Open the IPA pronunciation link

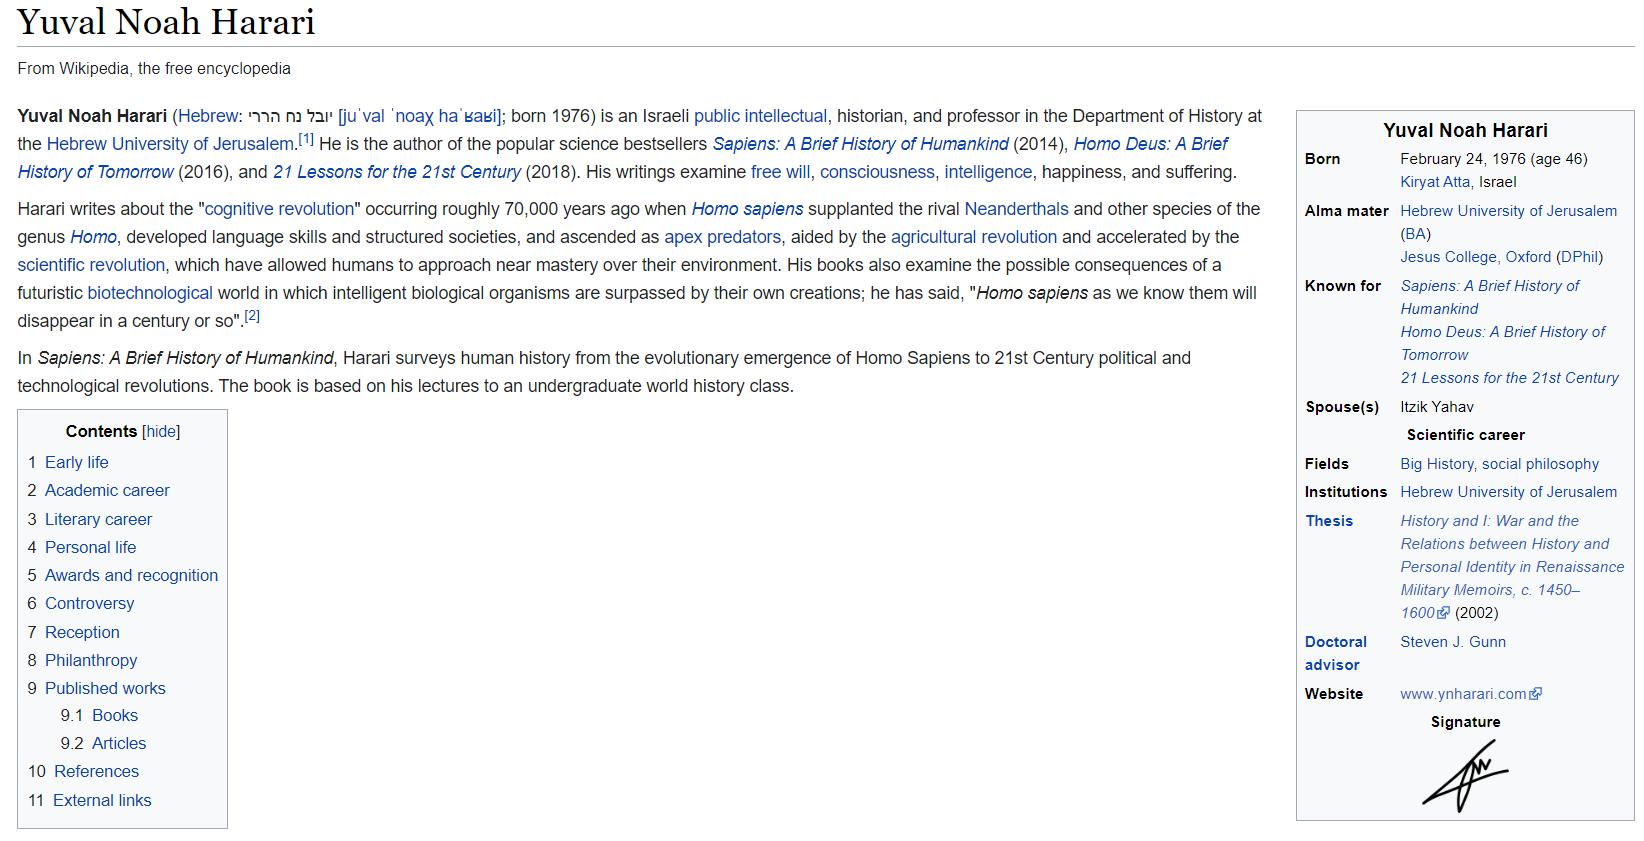click(419, 116)
